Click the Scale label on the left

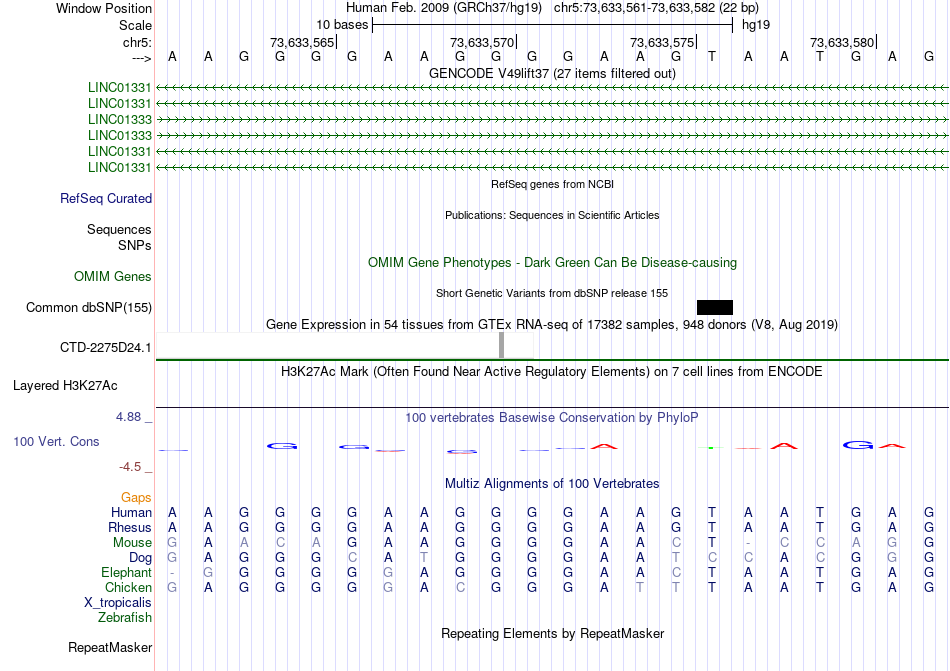(x=135, y=25)
